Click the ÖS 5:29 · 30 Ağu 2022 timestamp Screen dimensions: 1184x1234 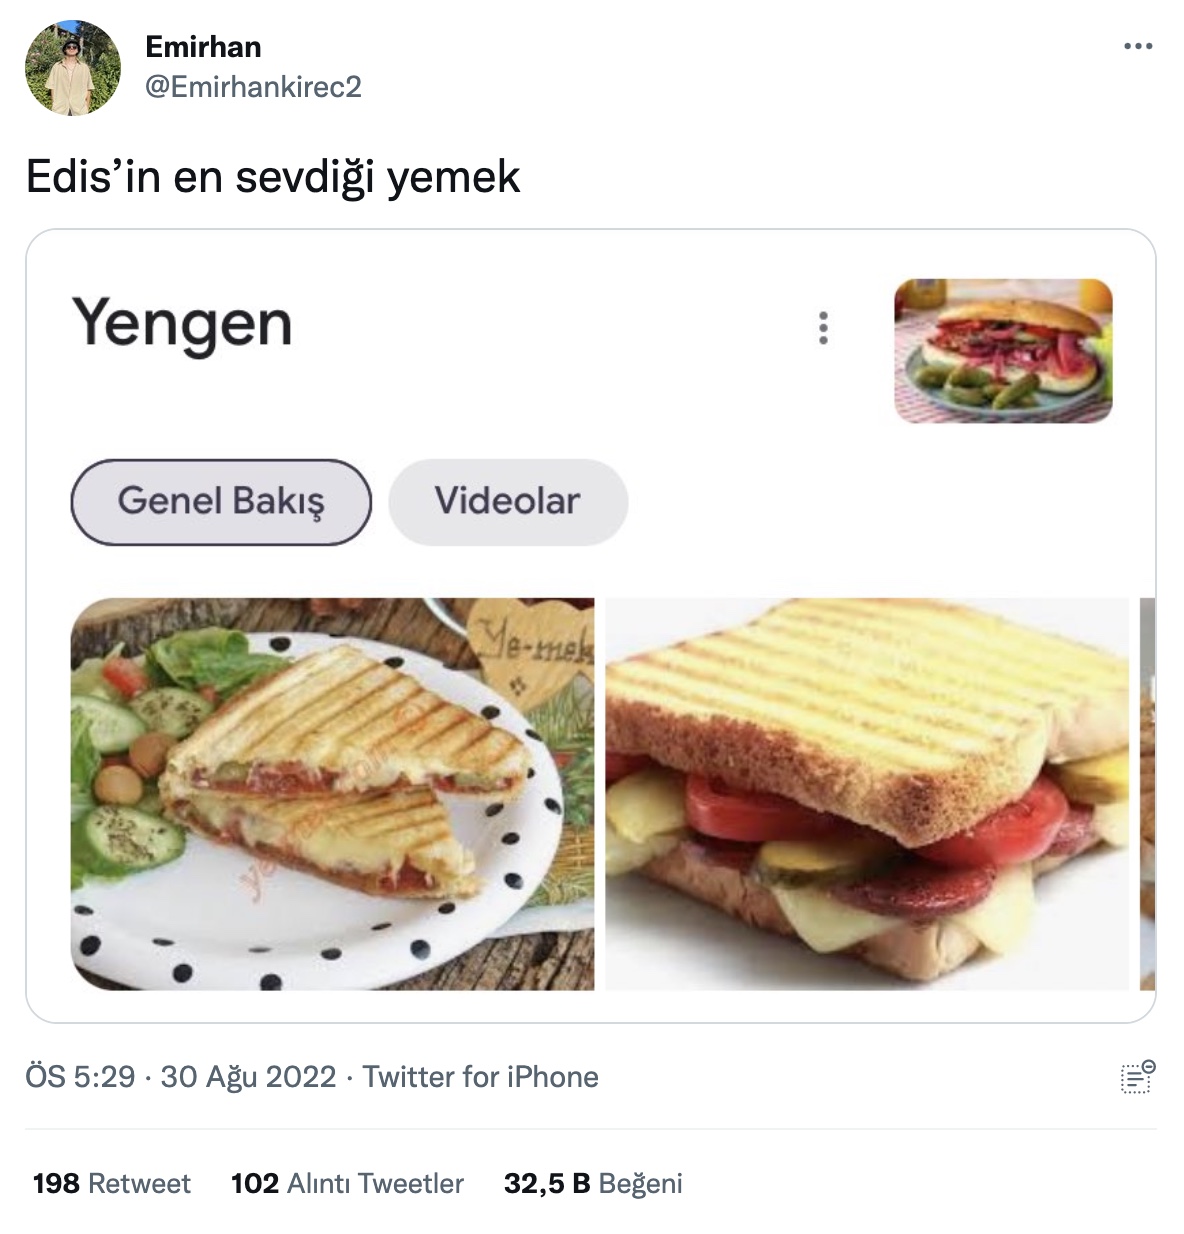pos(181,1077)
